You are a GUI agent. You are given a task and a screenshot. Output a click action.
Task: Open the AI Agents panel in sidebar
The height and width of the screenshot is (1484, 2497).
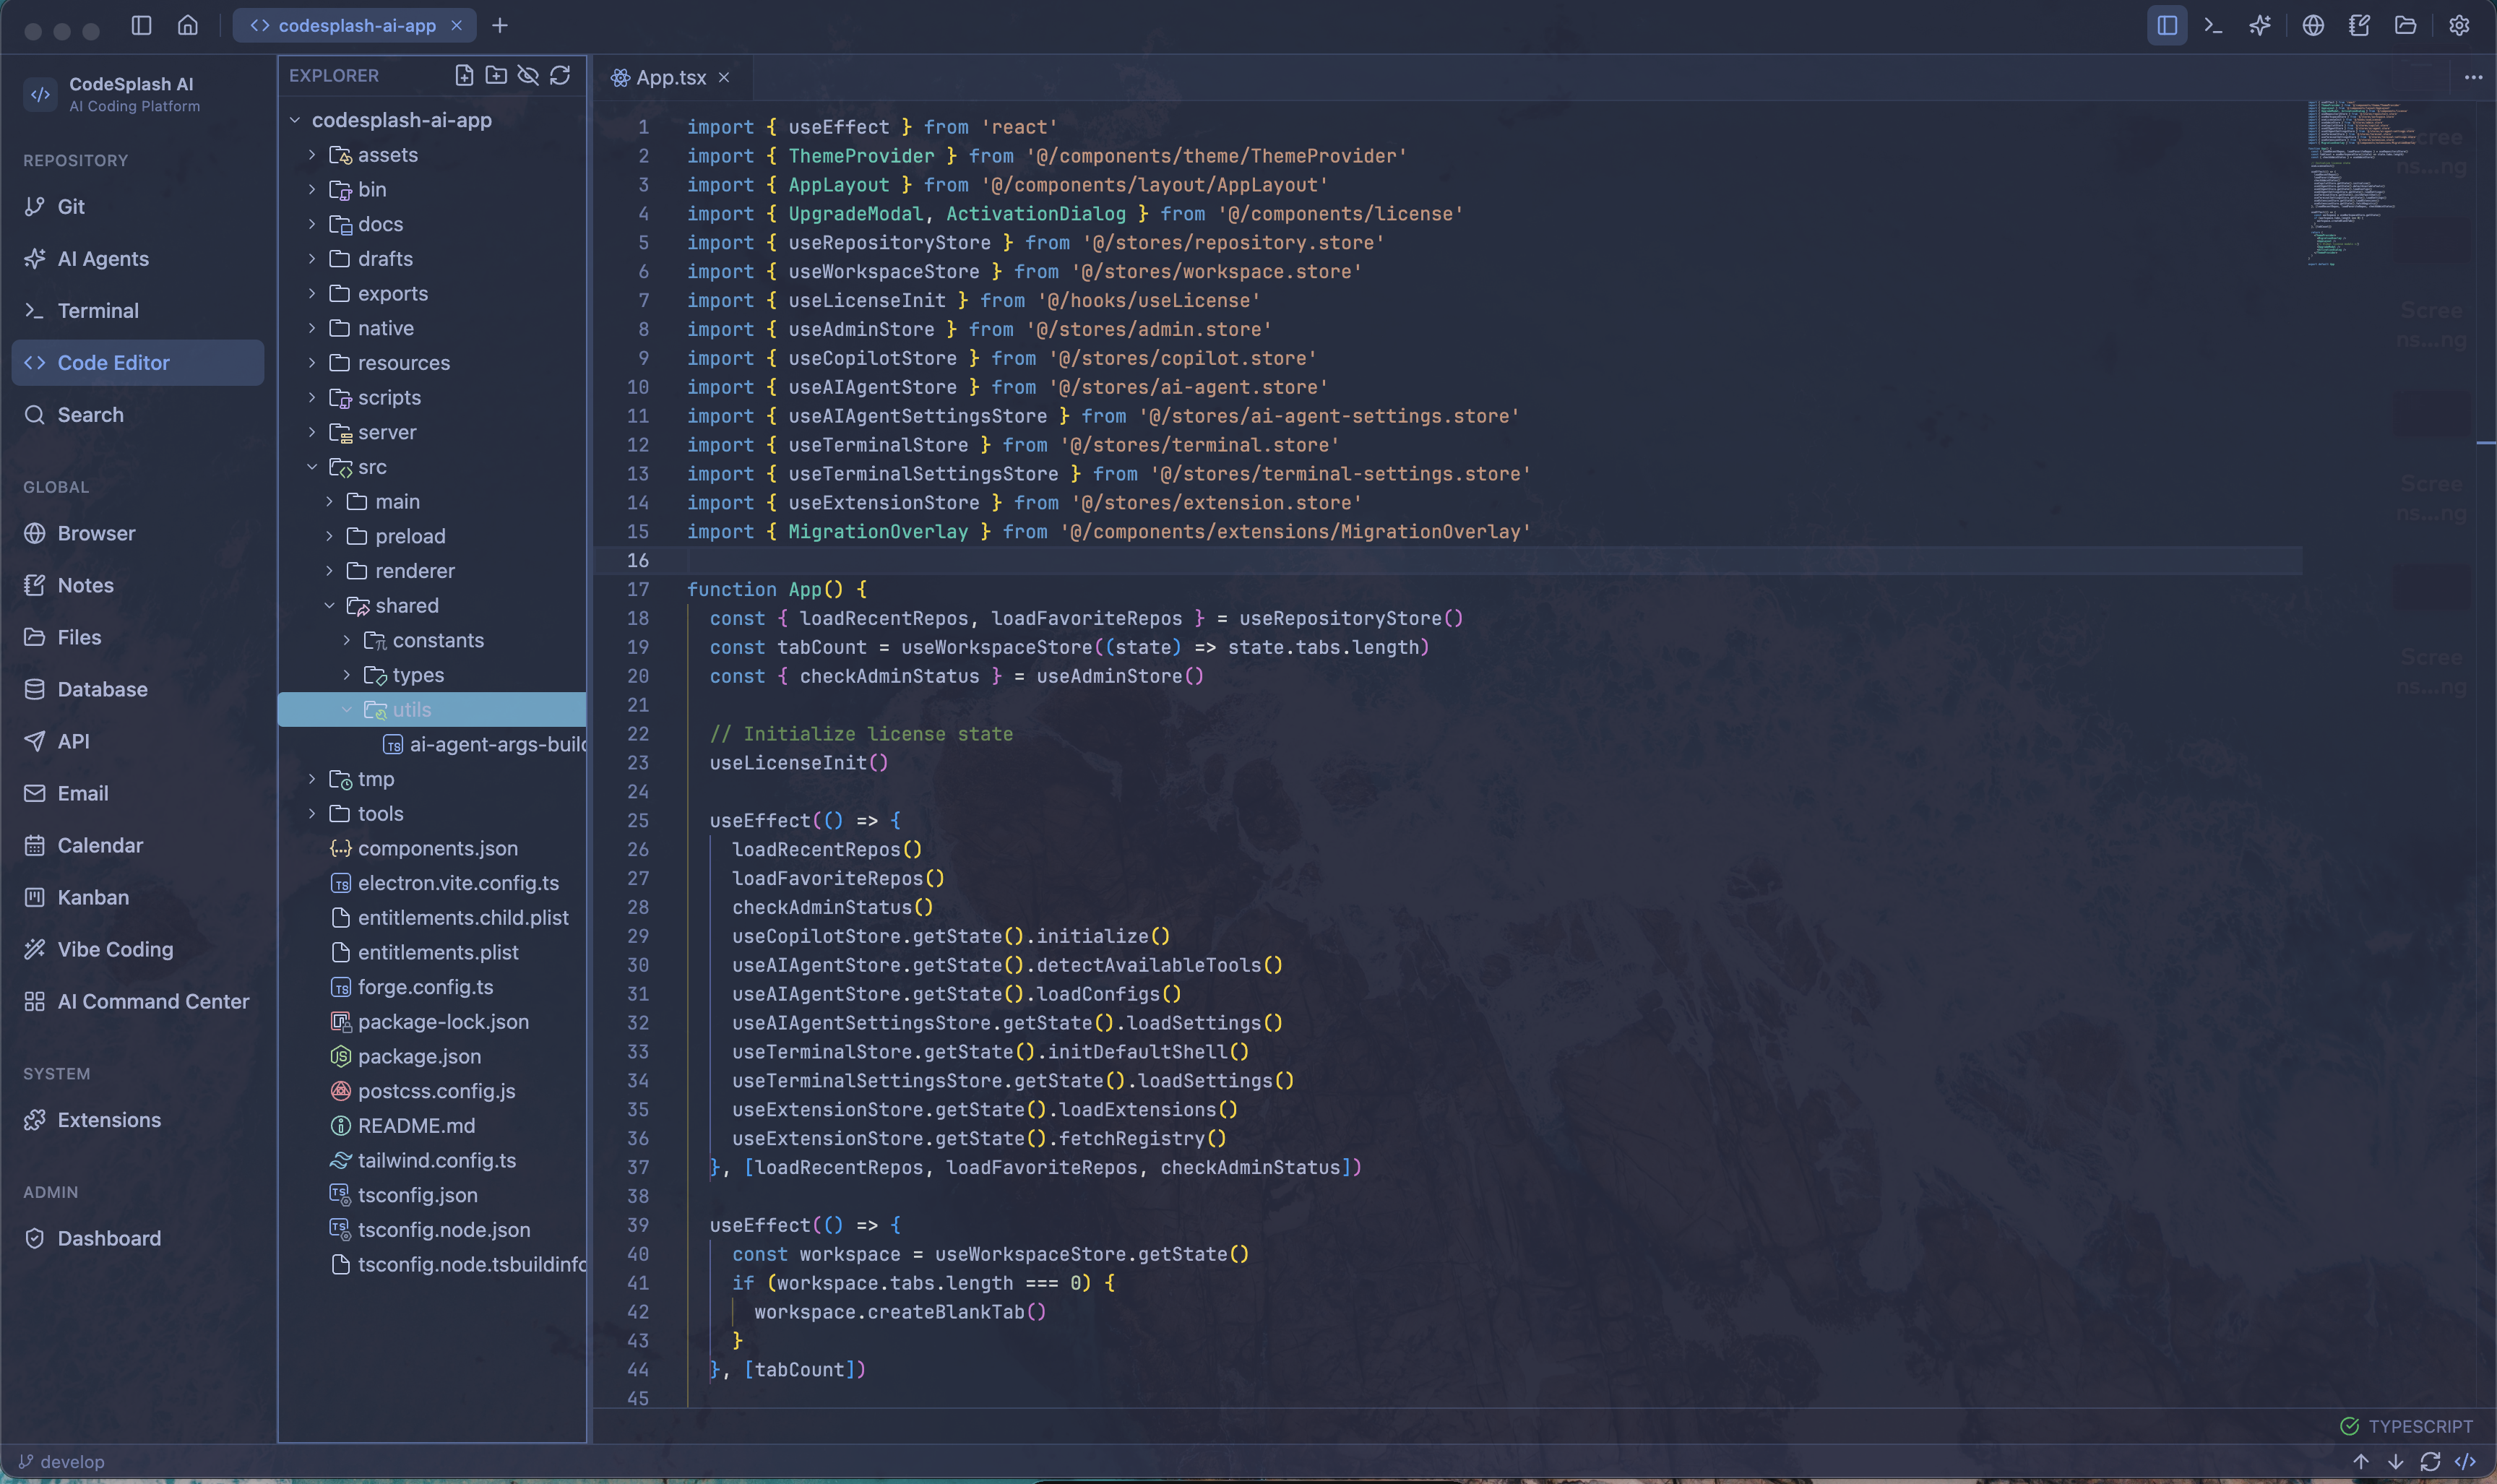[103, 258]
